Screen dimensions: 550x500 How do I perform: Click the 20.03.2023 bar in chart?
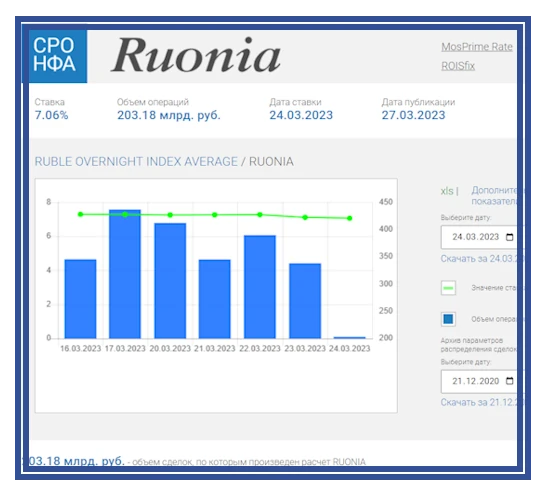(x=170, y=281)
